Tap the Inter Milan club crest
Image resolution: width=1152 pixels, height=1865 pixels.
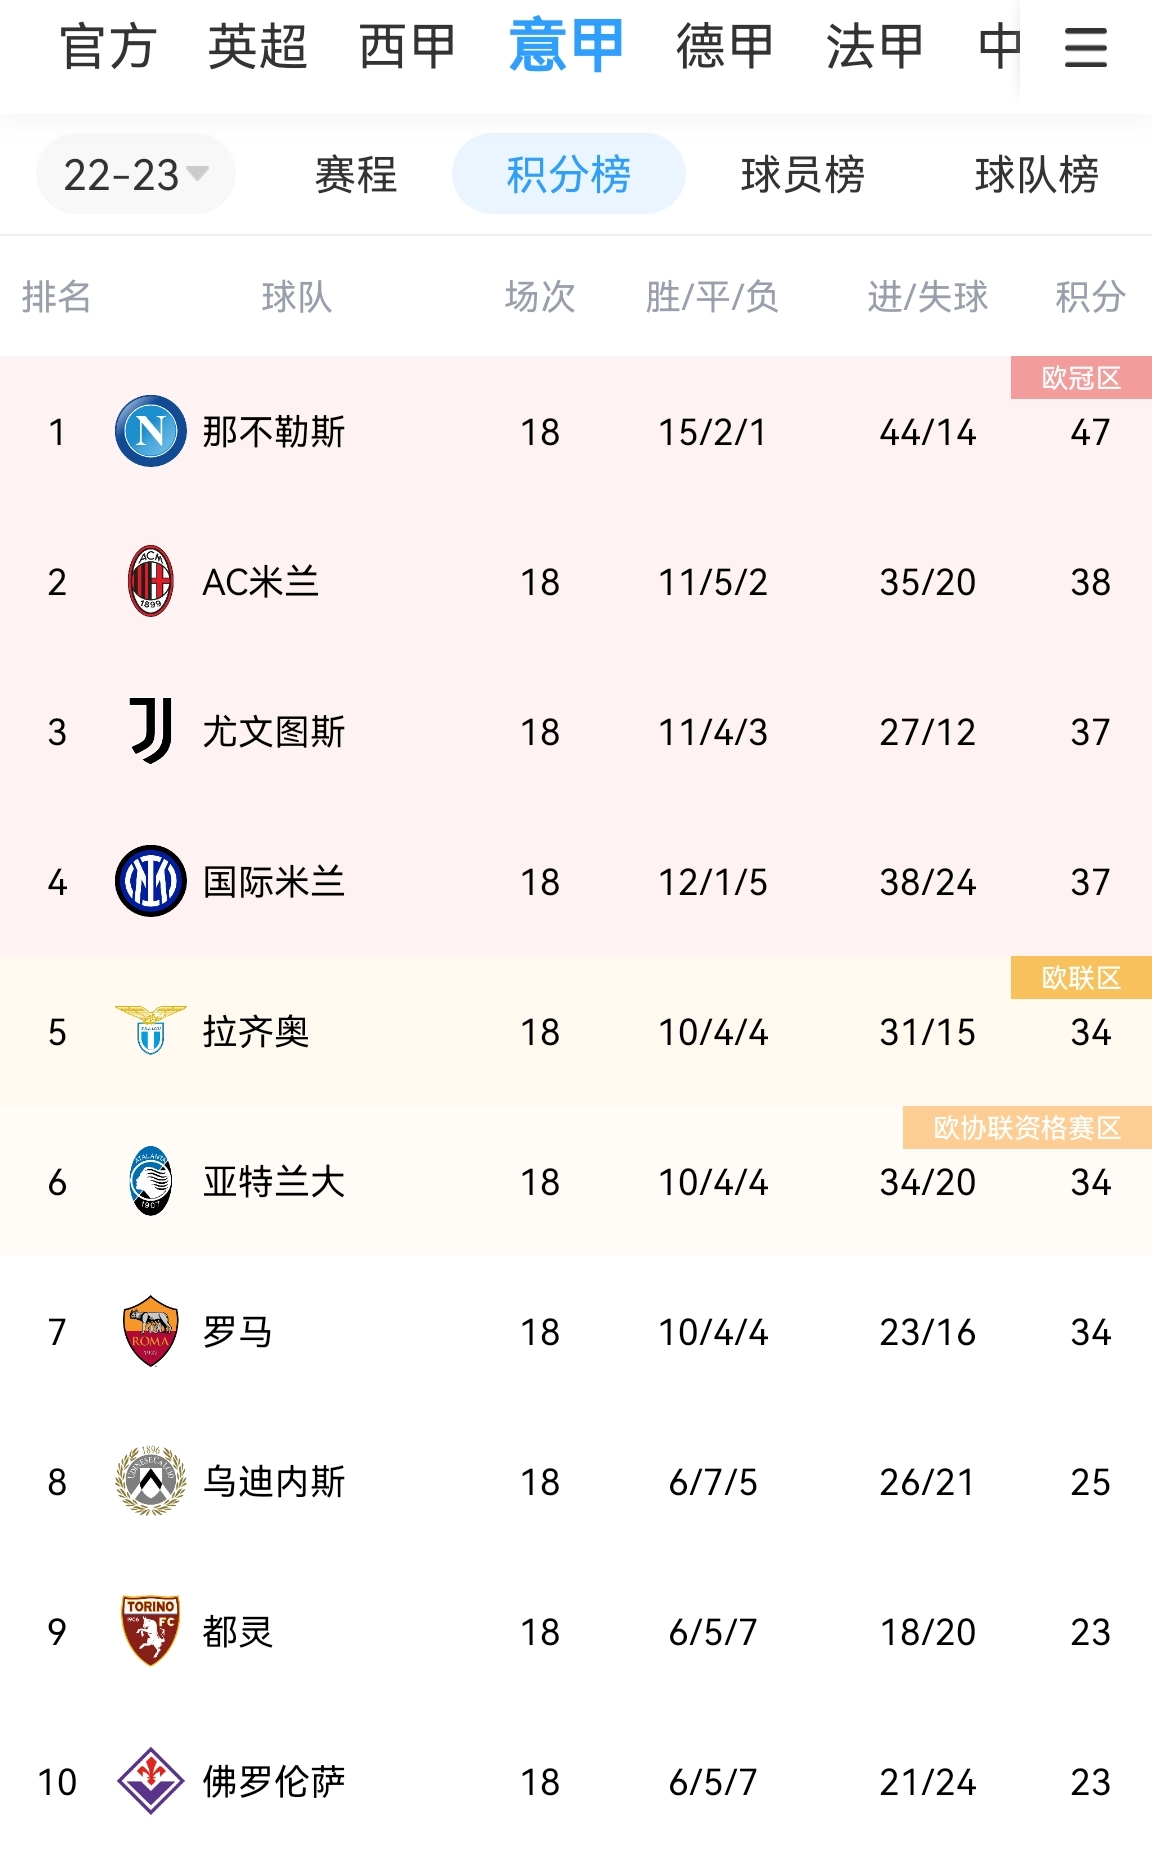[x=151, y=881]
